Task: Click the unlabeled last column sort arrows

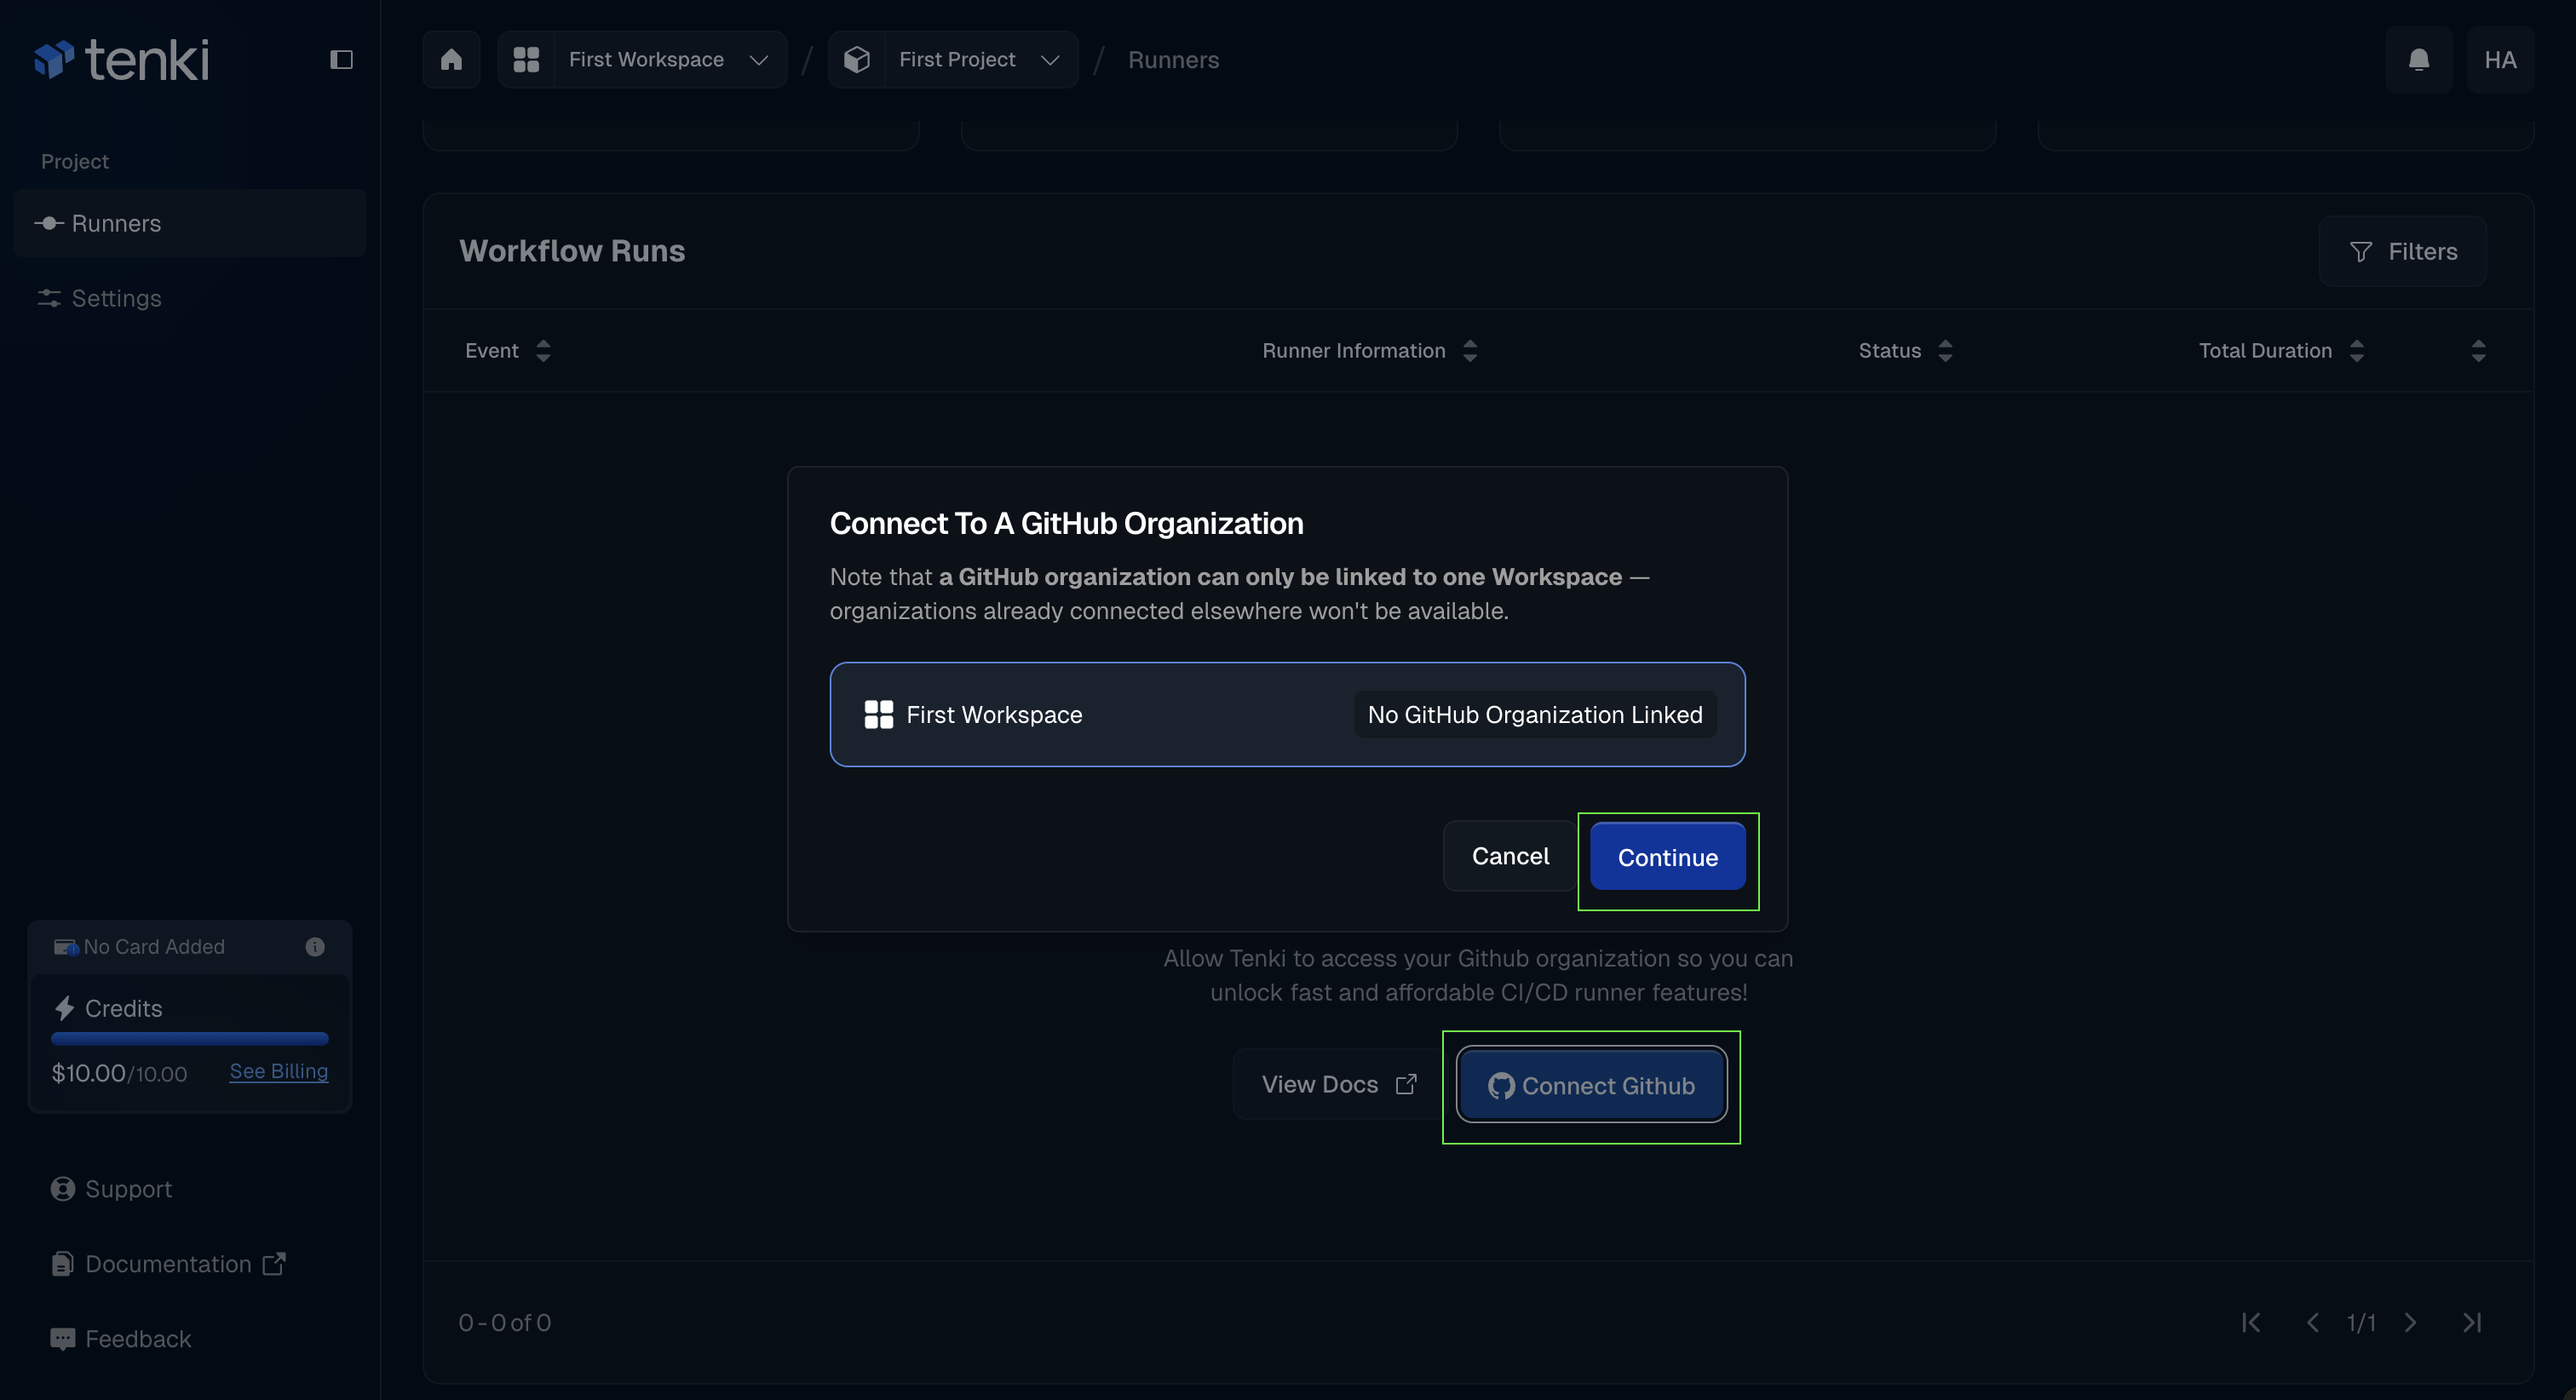Action: click(2478, 350)
